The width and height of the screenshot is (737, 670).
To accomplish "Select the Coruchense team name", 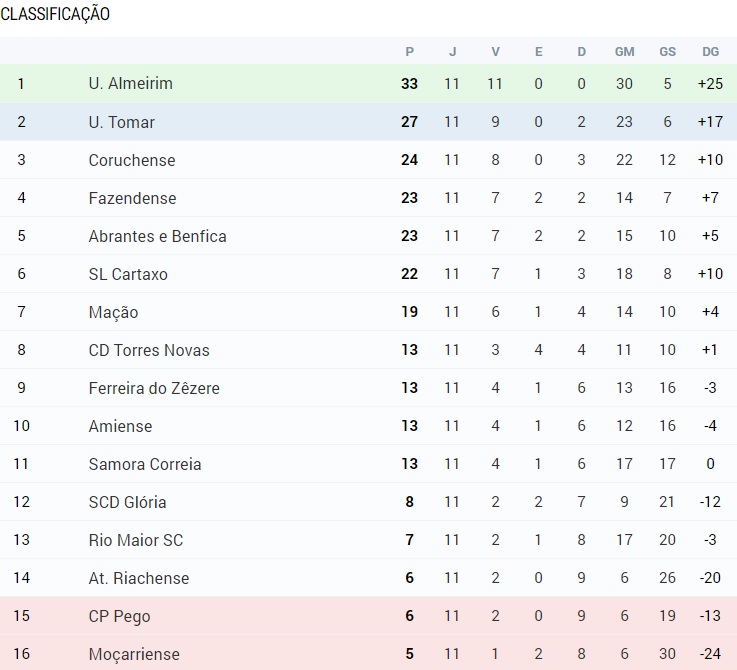I will (132, 160).
